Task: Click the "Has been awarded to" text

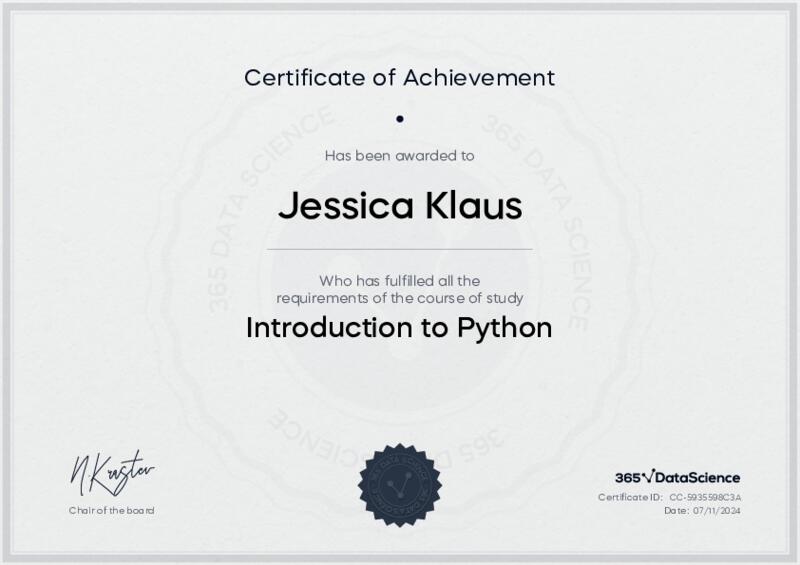Action: point(400,155)
